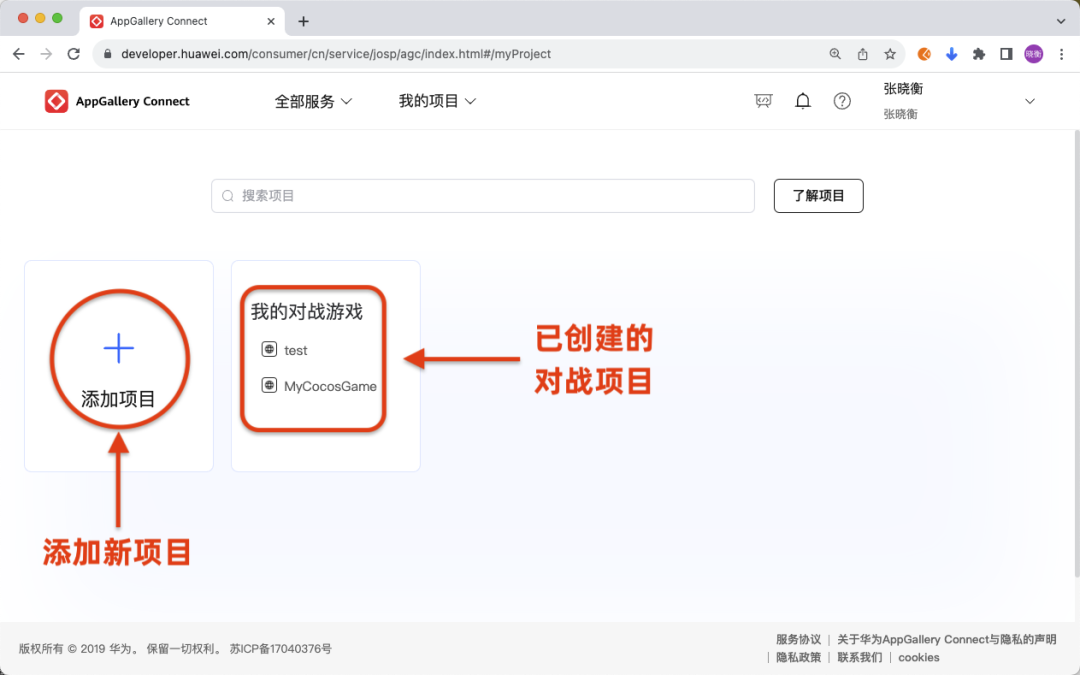Click the purple profile avatar icon

tap(1034, 54)
